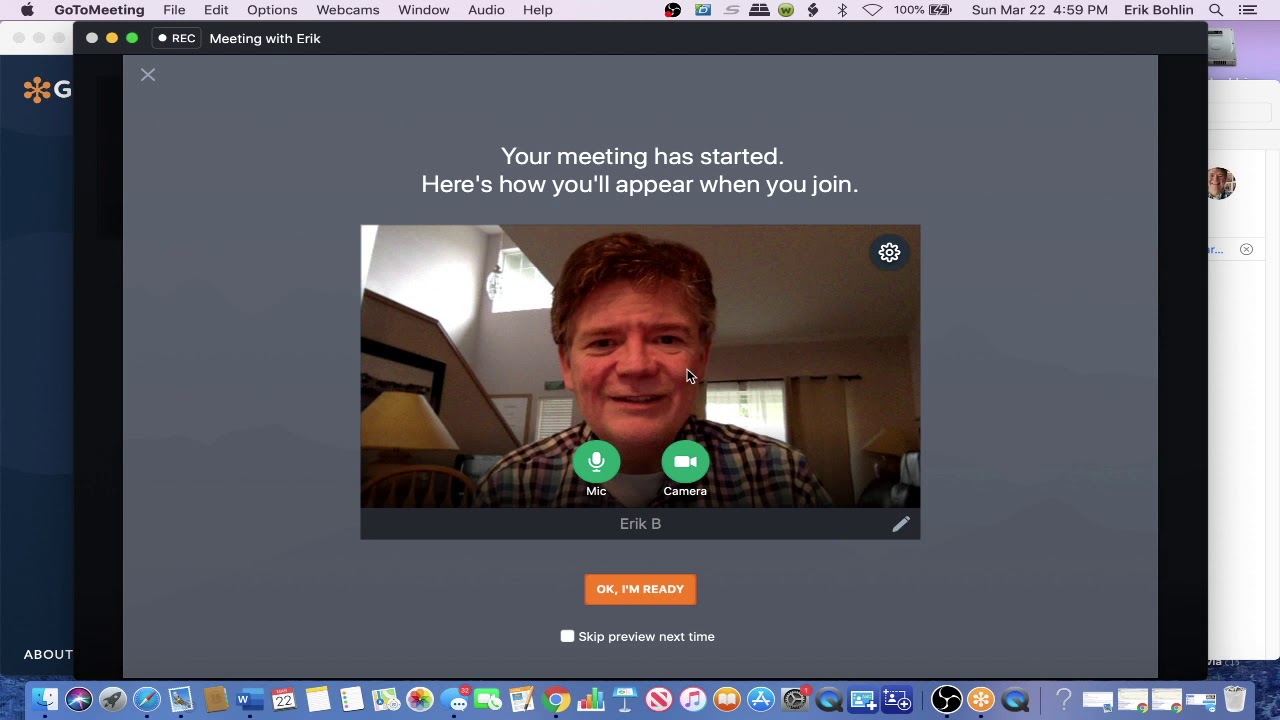Open Google Chrome in the Dock
The image size is (1280, 720).
557,700
